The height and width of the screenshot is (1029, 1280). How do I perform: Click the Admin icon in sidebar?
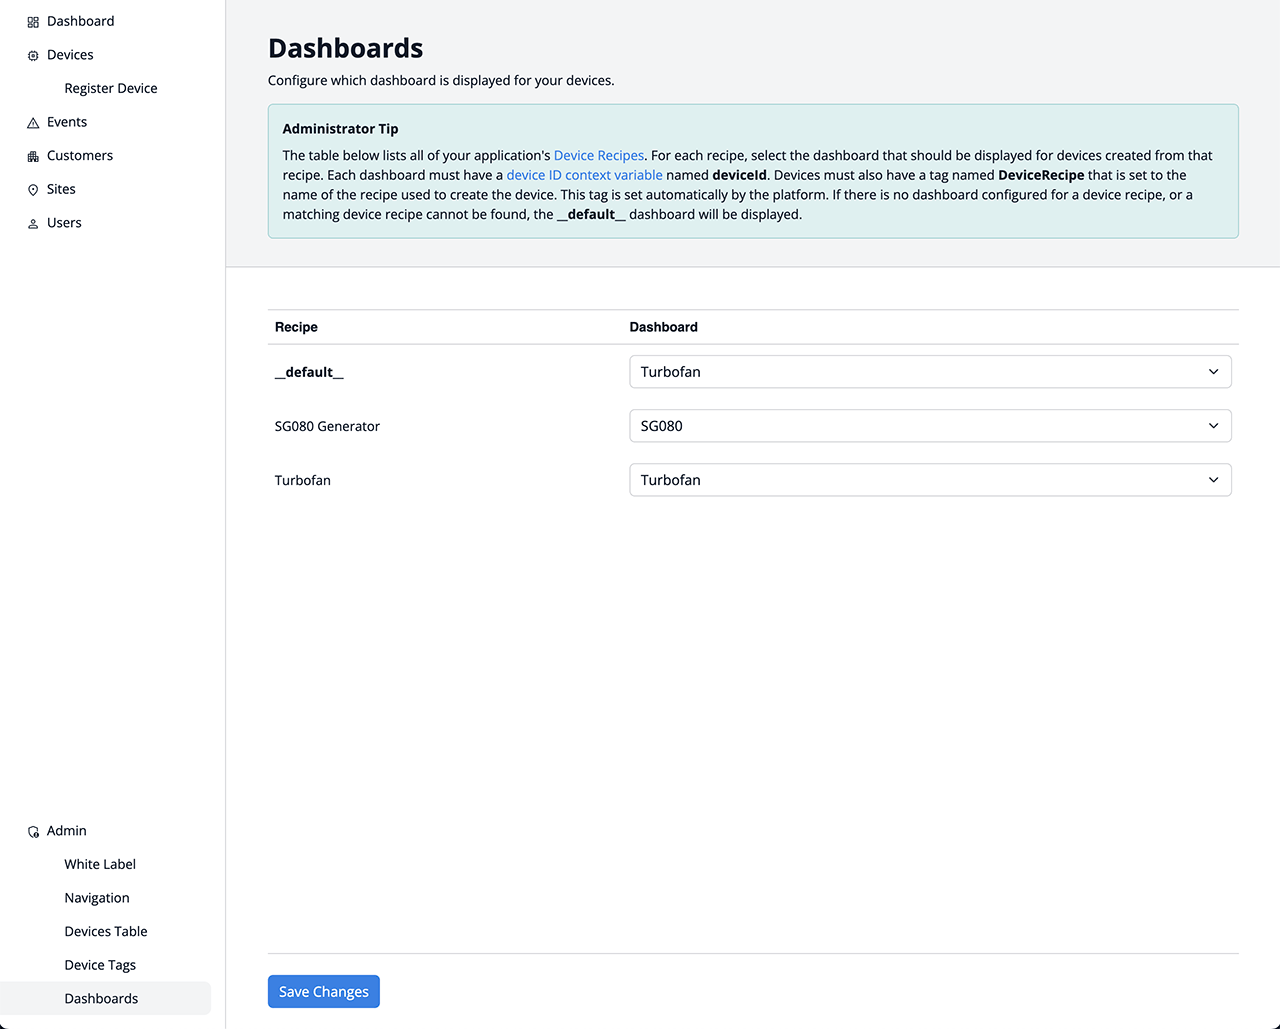pos(33,832)
